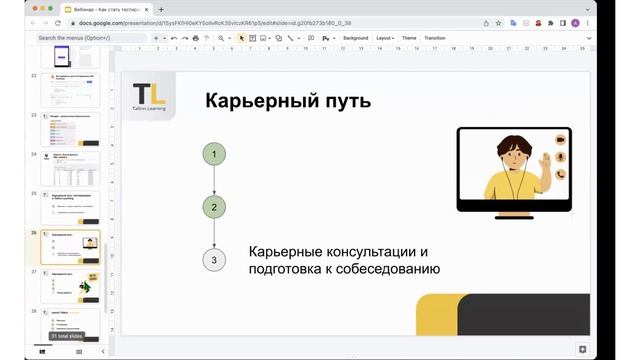Click the Add comment icon
The image size is (640, 360).
coord(311,38)
